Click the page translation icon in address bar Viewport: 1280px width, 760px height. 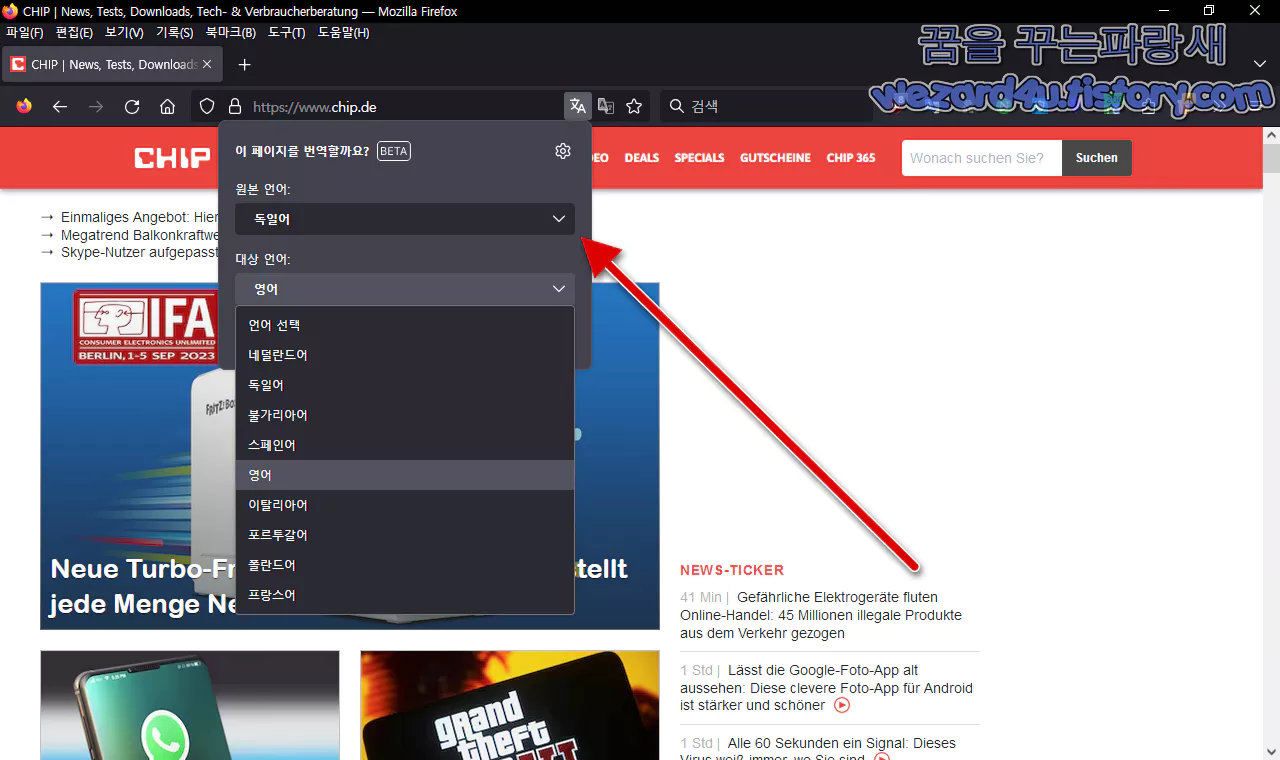[x=577, y=106]
